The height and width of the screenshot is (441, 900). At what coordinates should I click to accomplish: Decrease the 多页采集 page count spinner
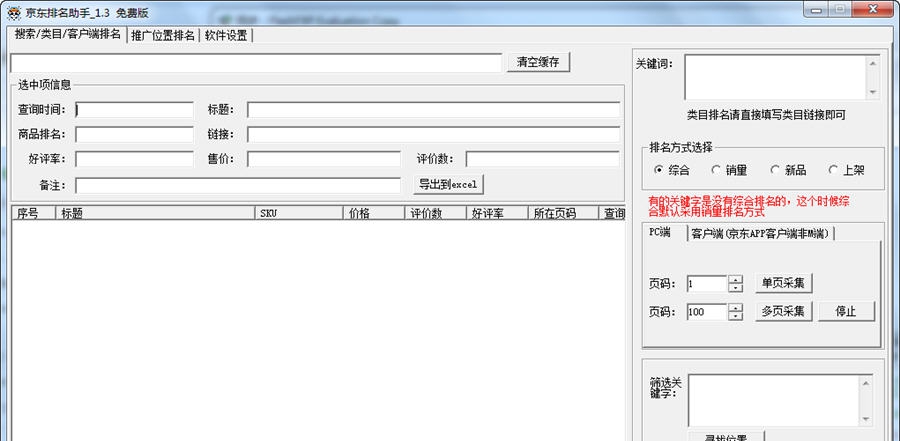pyautogui.click(x=735, y=316)
